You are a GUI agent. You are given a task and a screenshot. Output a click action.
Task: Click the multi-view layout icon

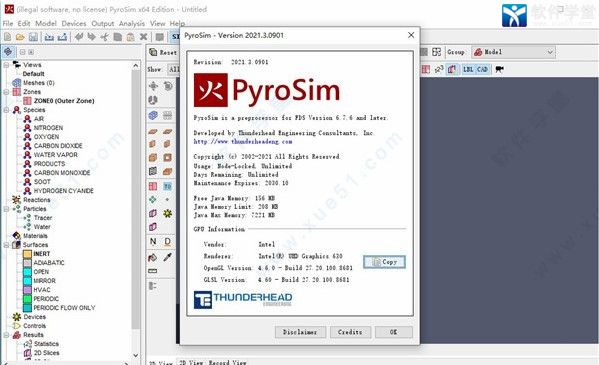coord(436,52)
